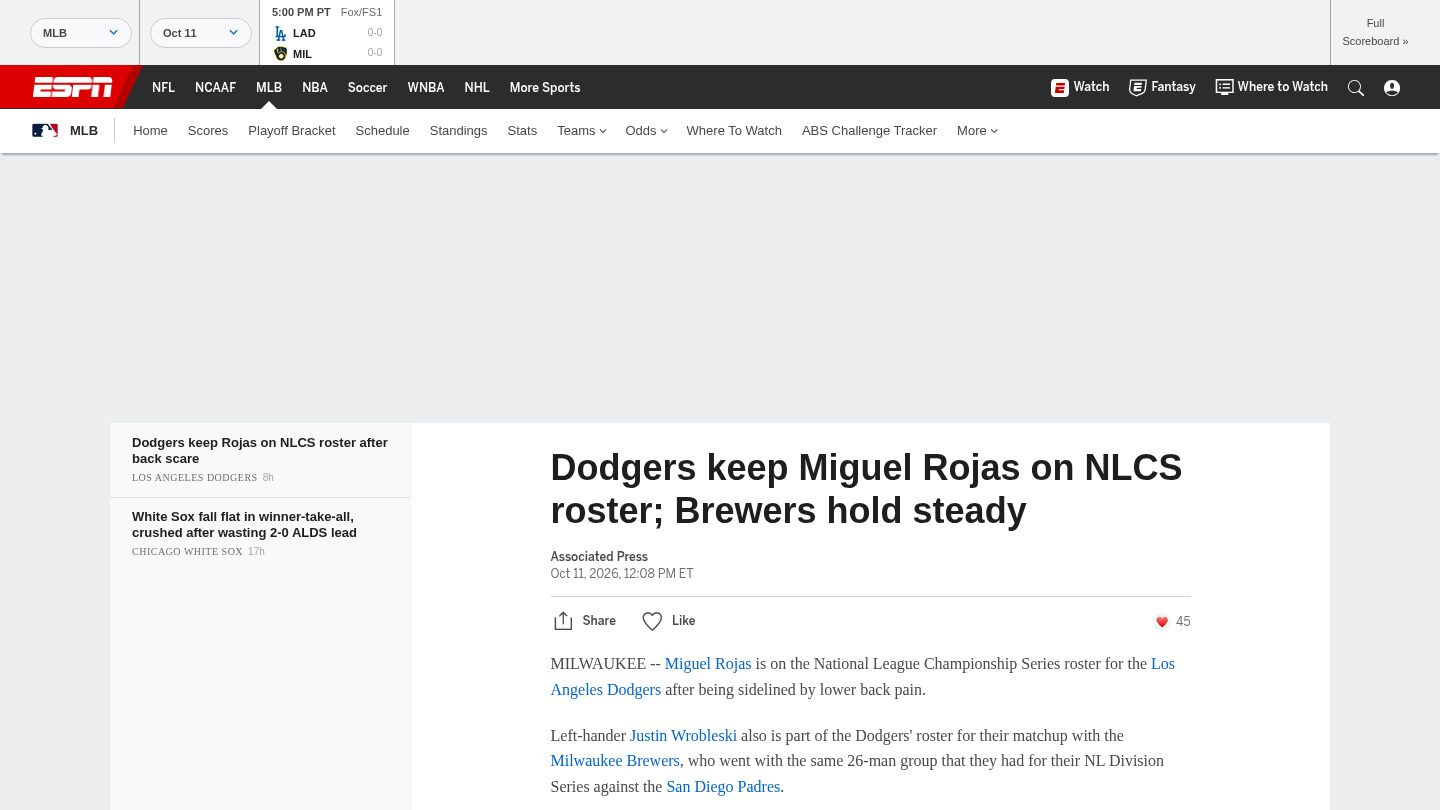The image size is (1440, 810).
Task: Expand the More submenu
Action: (x=977, y=131)
